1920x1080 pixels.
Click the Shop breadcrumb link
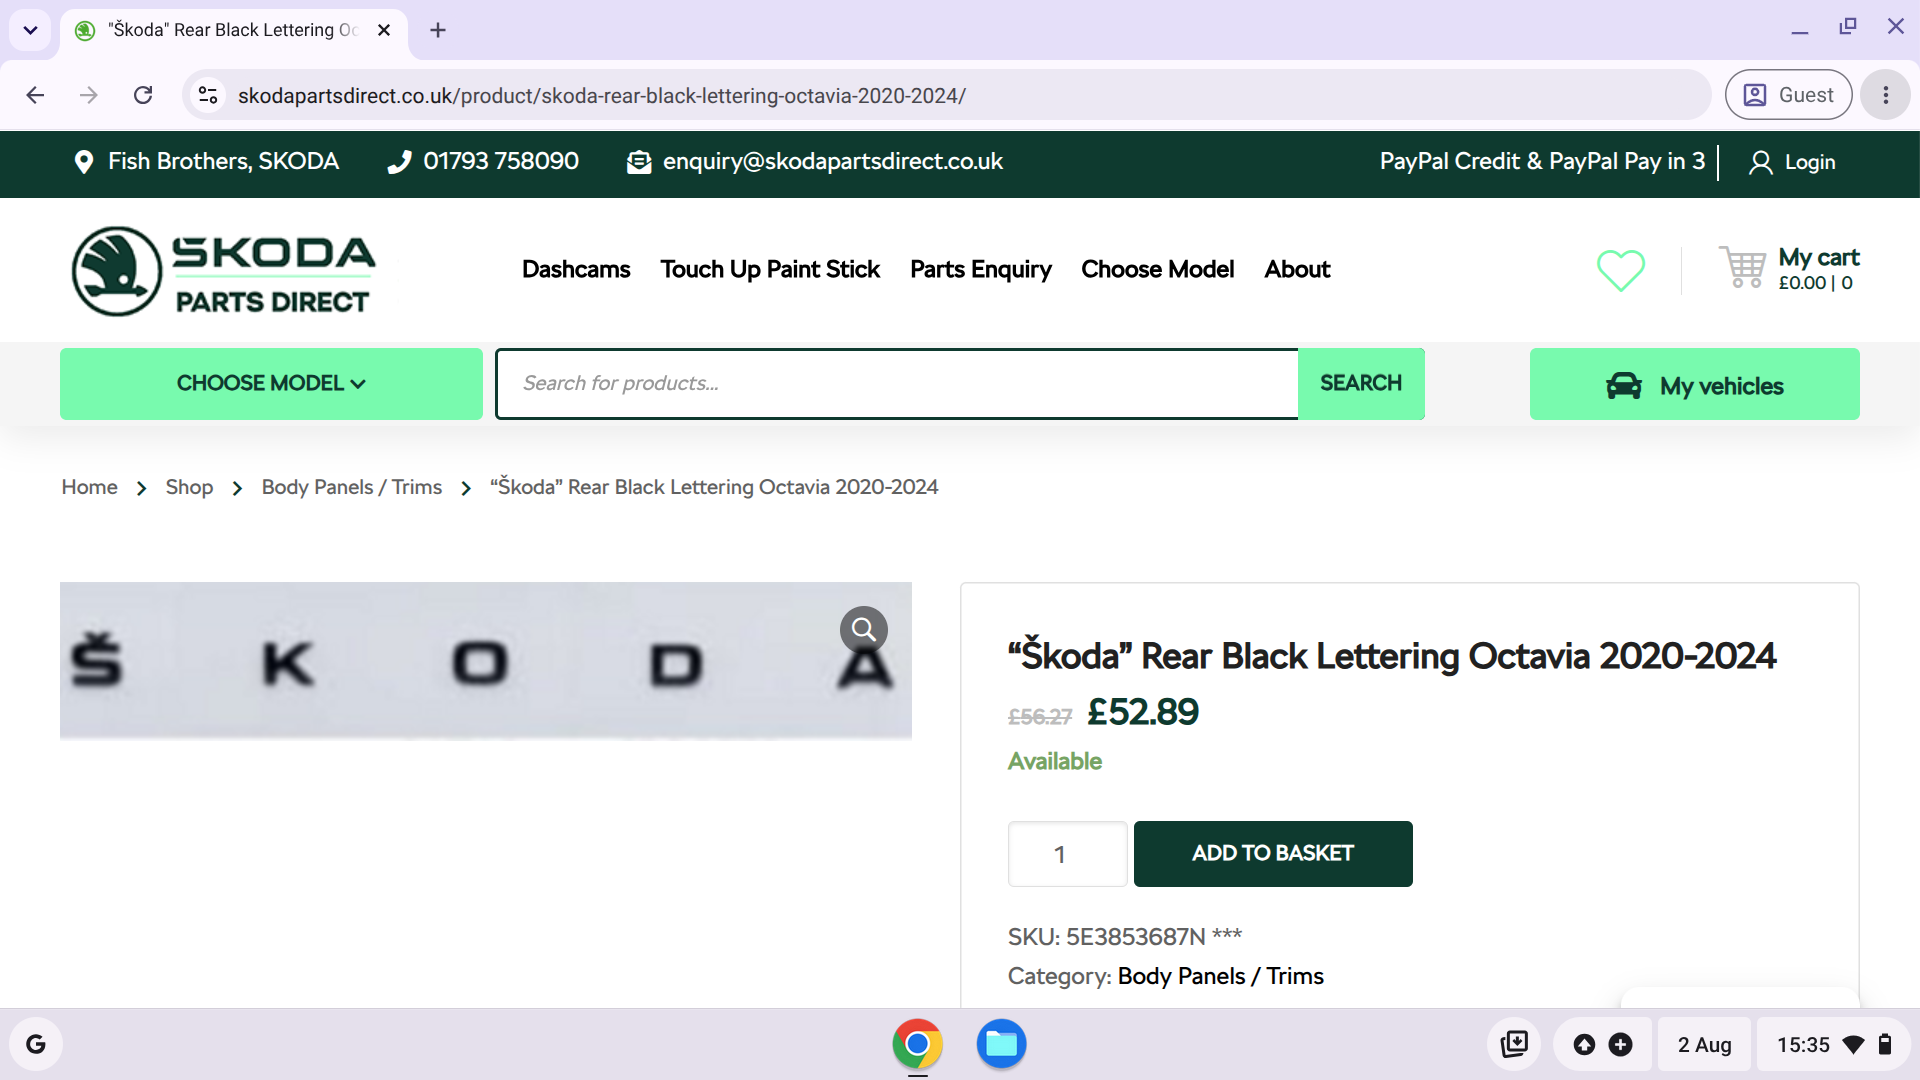(x=189, y=487)
